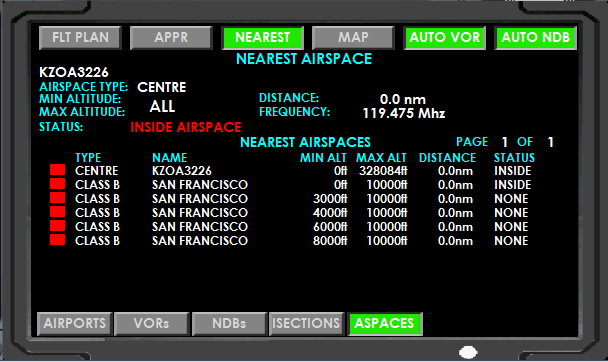Select the KZOA3226 airspace name in list
608x362 pixels.
click(182, 171)
